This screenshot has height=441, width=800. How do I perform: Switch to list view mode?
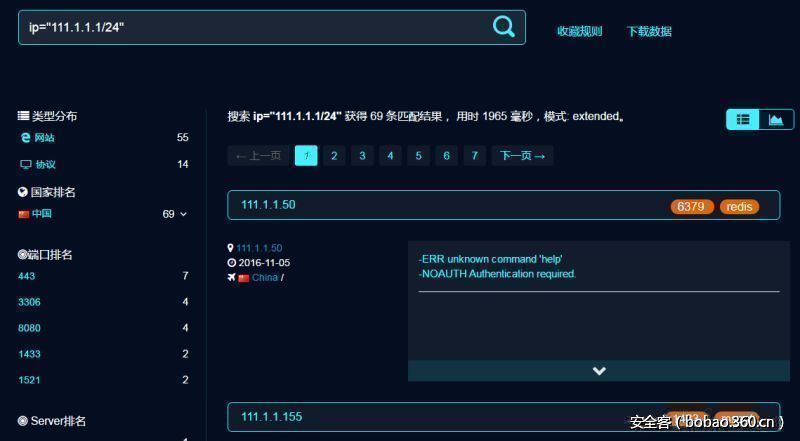click(743, 119)
